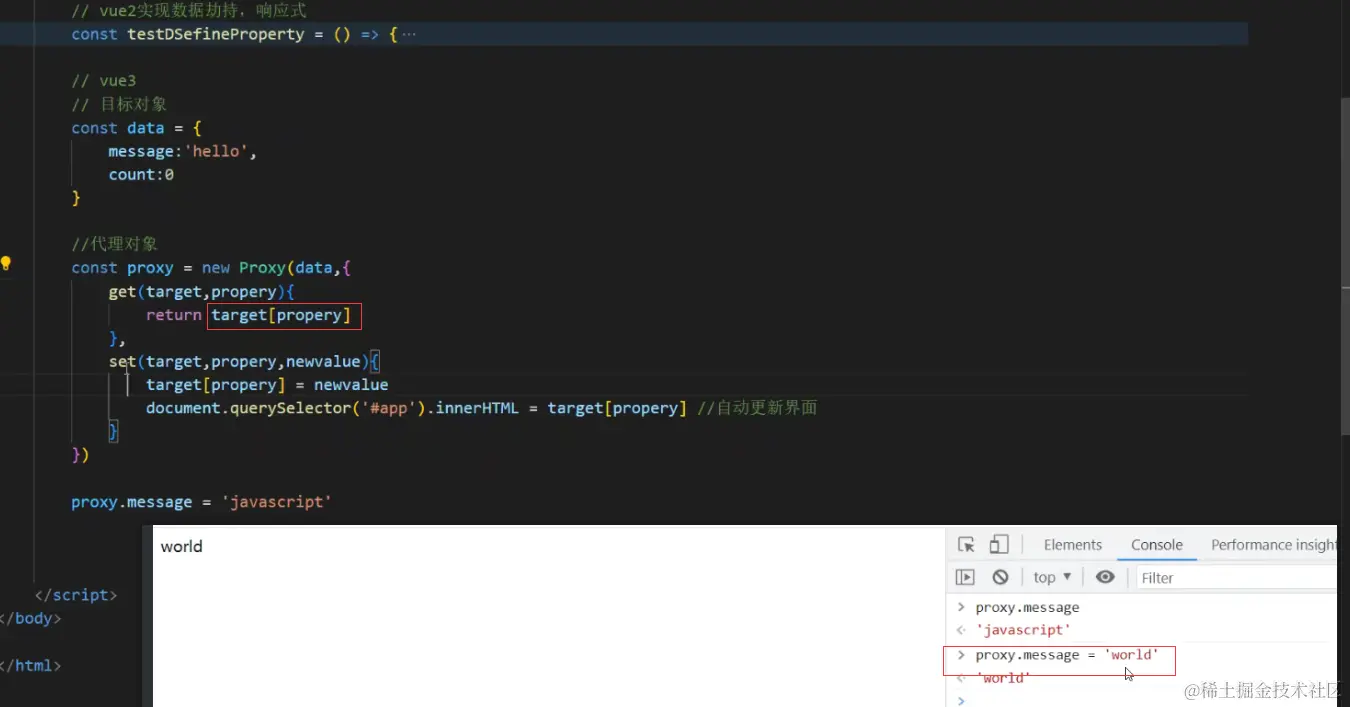Click the yellow lightbulb code action icon
The width and height of the screenshot is (1350, 707).
(6, 264)
